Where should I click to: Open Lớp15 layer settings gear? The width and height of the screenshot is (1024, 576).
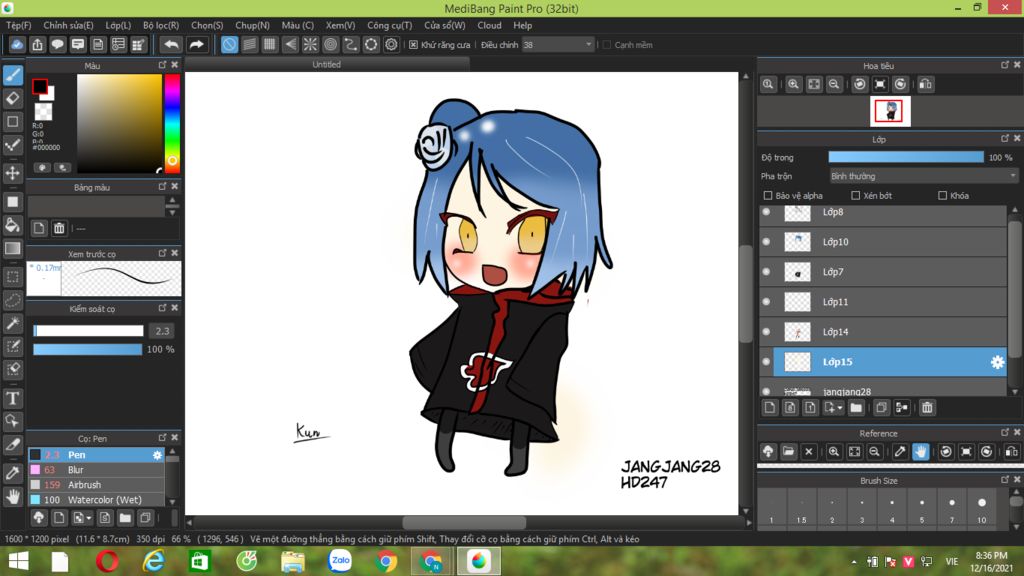click(x=997, y=362)
